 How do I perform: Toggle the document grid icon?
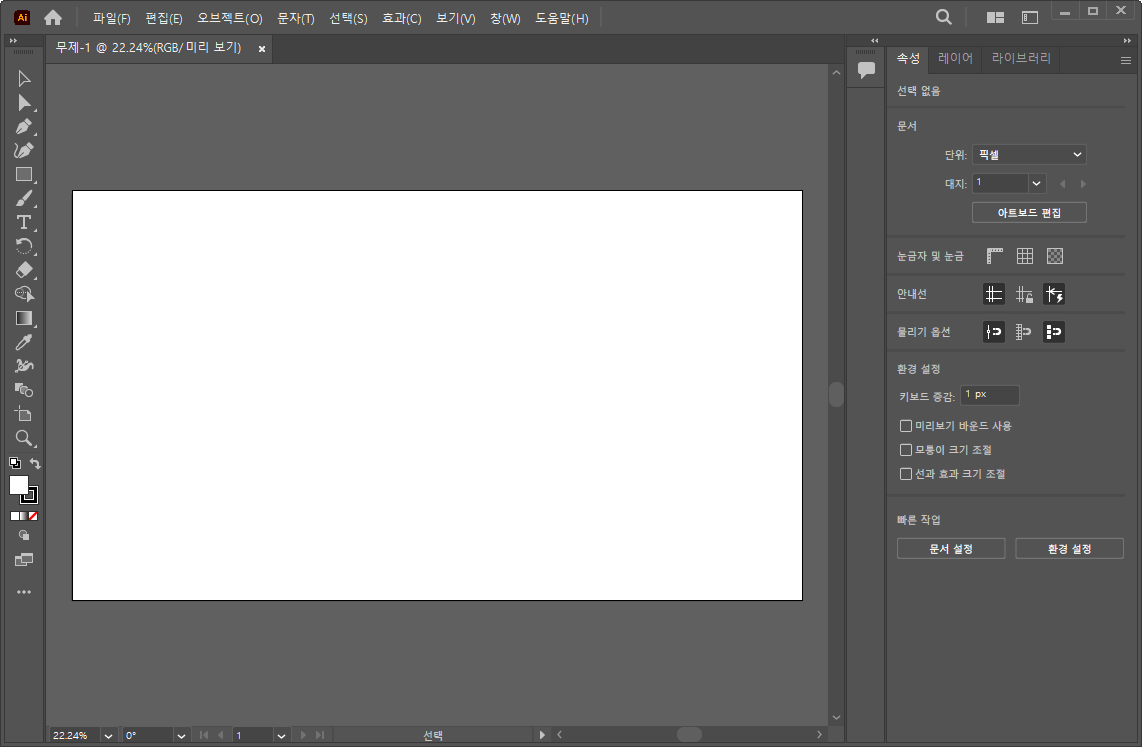click(x=1025, y=256)
